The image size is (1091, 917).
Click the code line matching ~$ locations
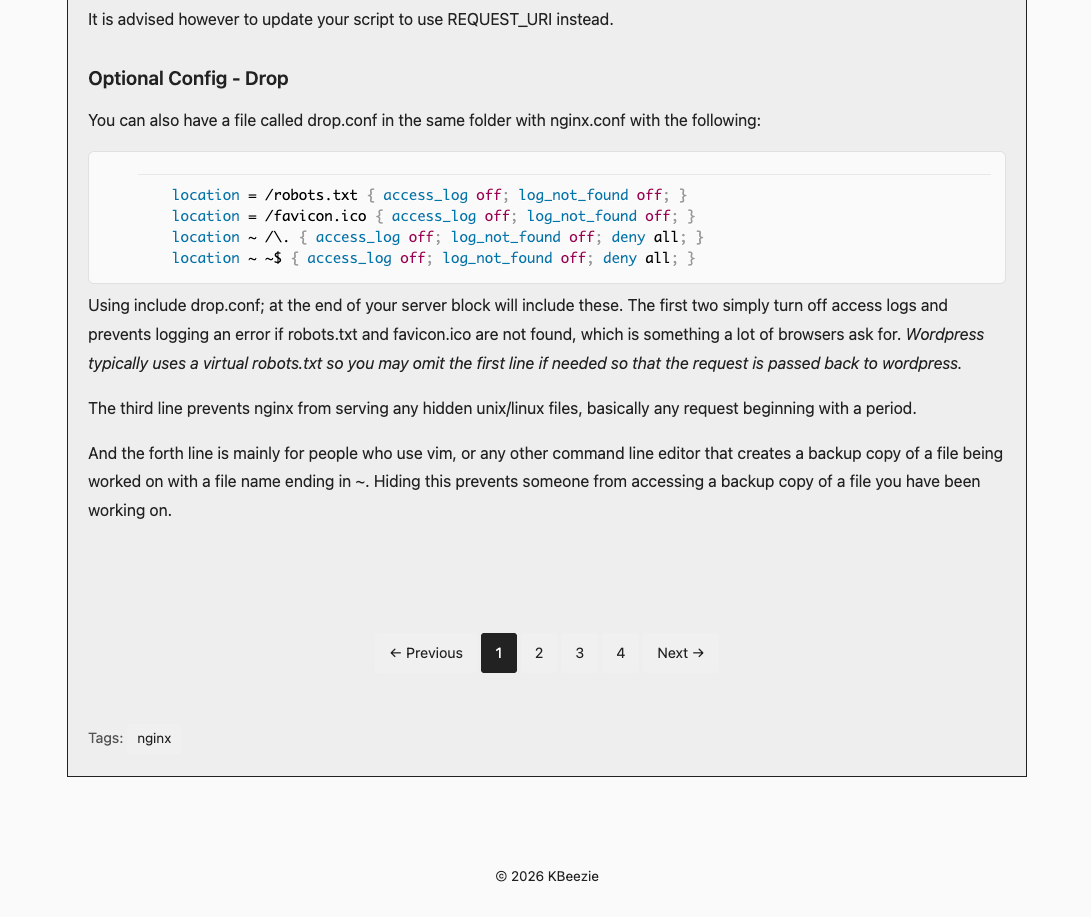(433, 258)
